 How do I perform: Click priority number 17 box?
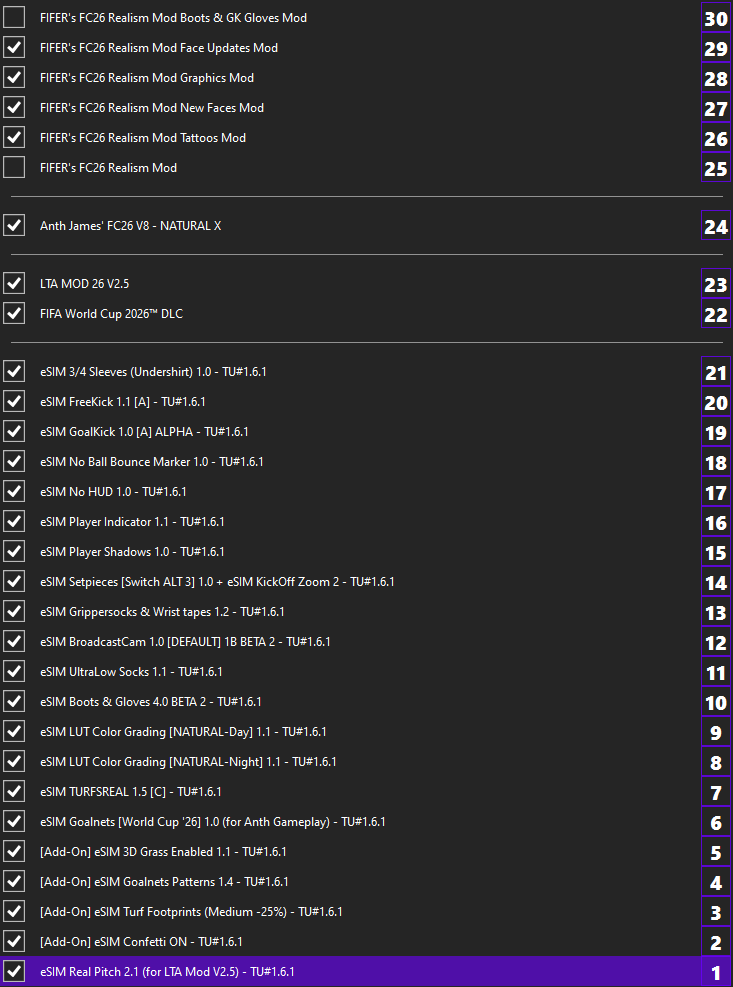click(x=716, y=492)
